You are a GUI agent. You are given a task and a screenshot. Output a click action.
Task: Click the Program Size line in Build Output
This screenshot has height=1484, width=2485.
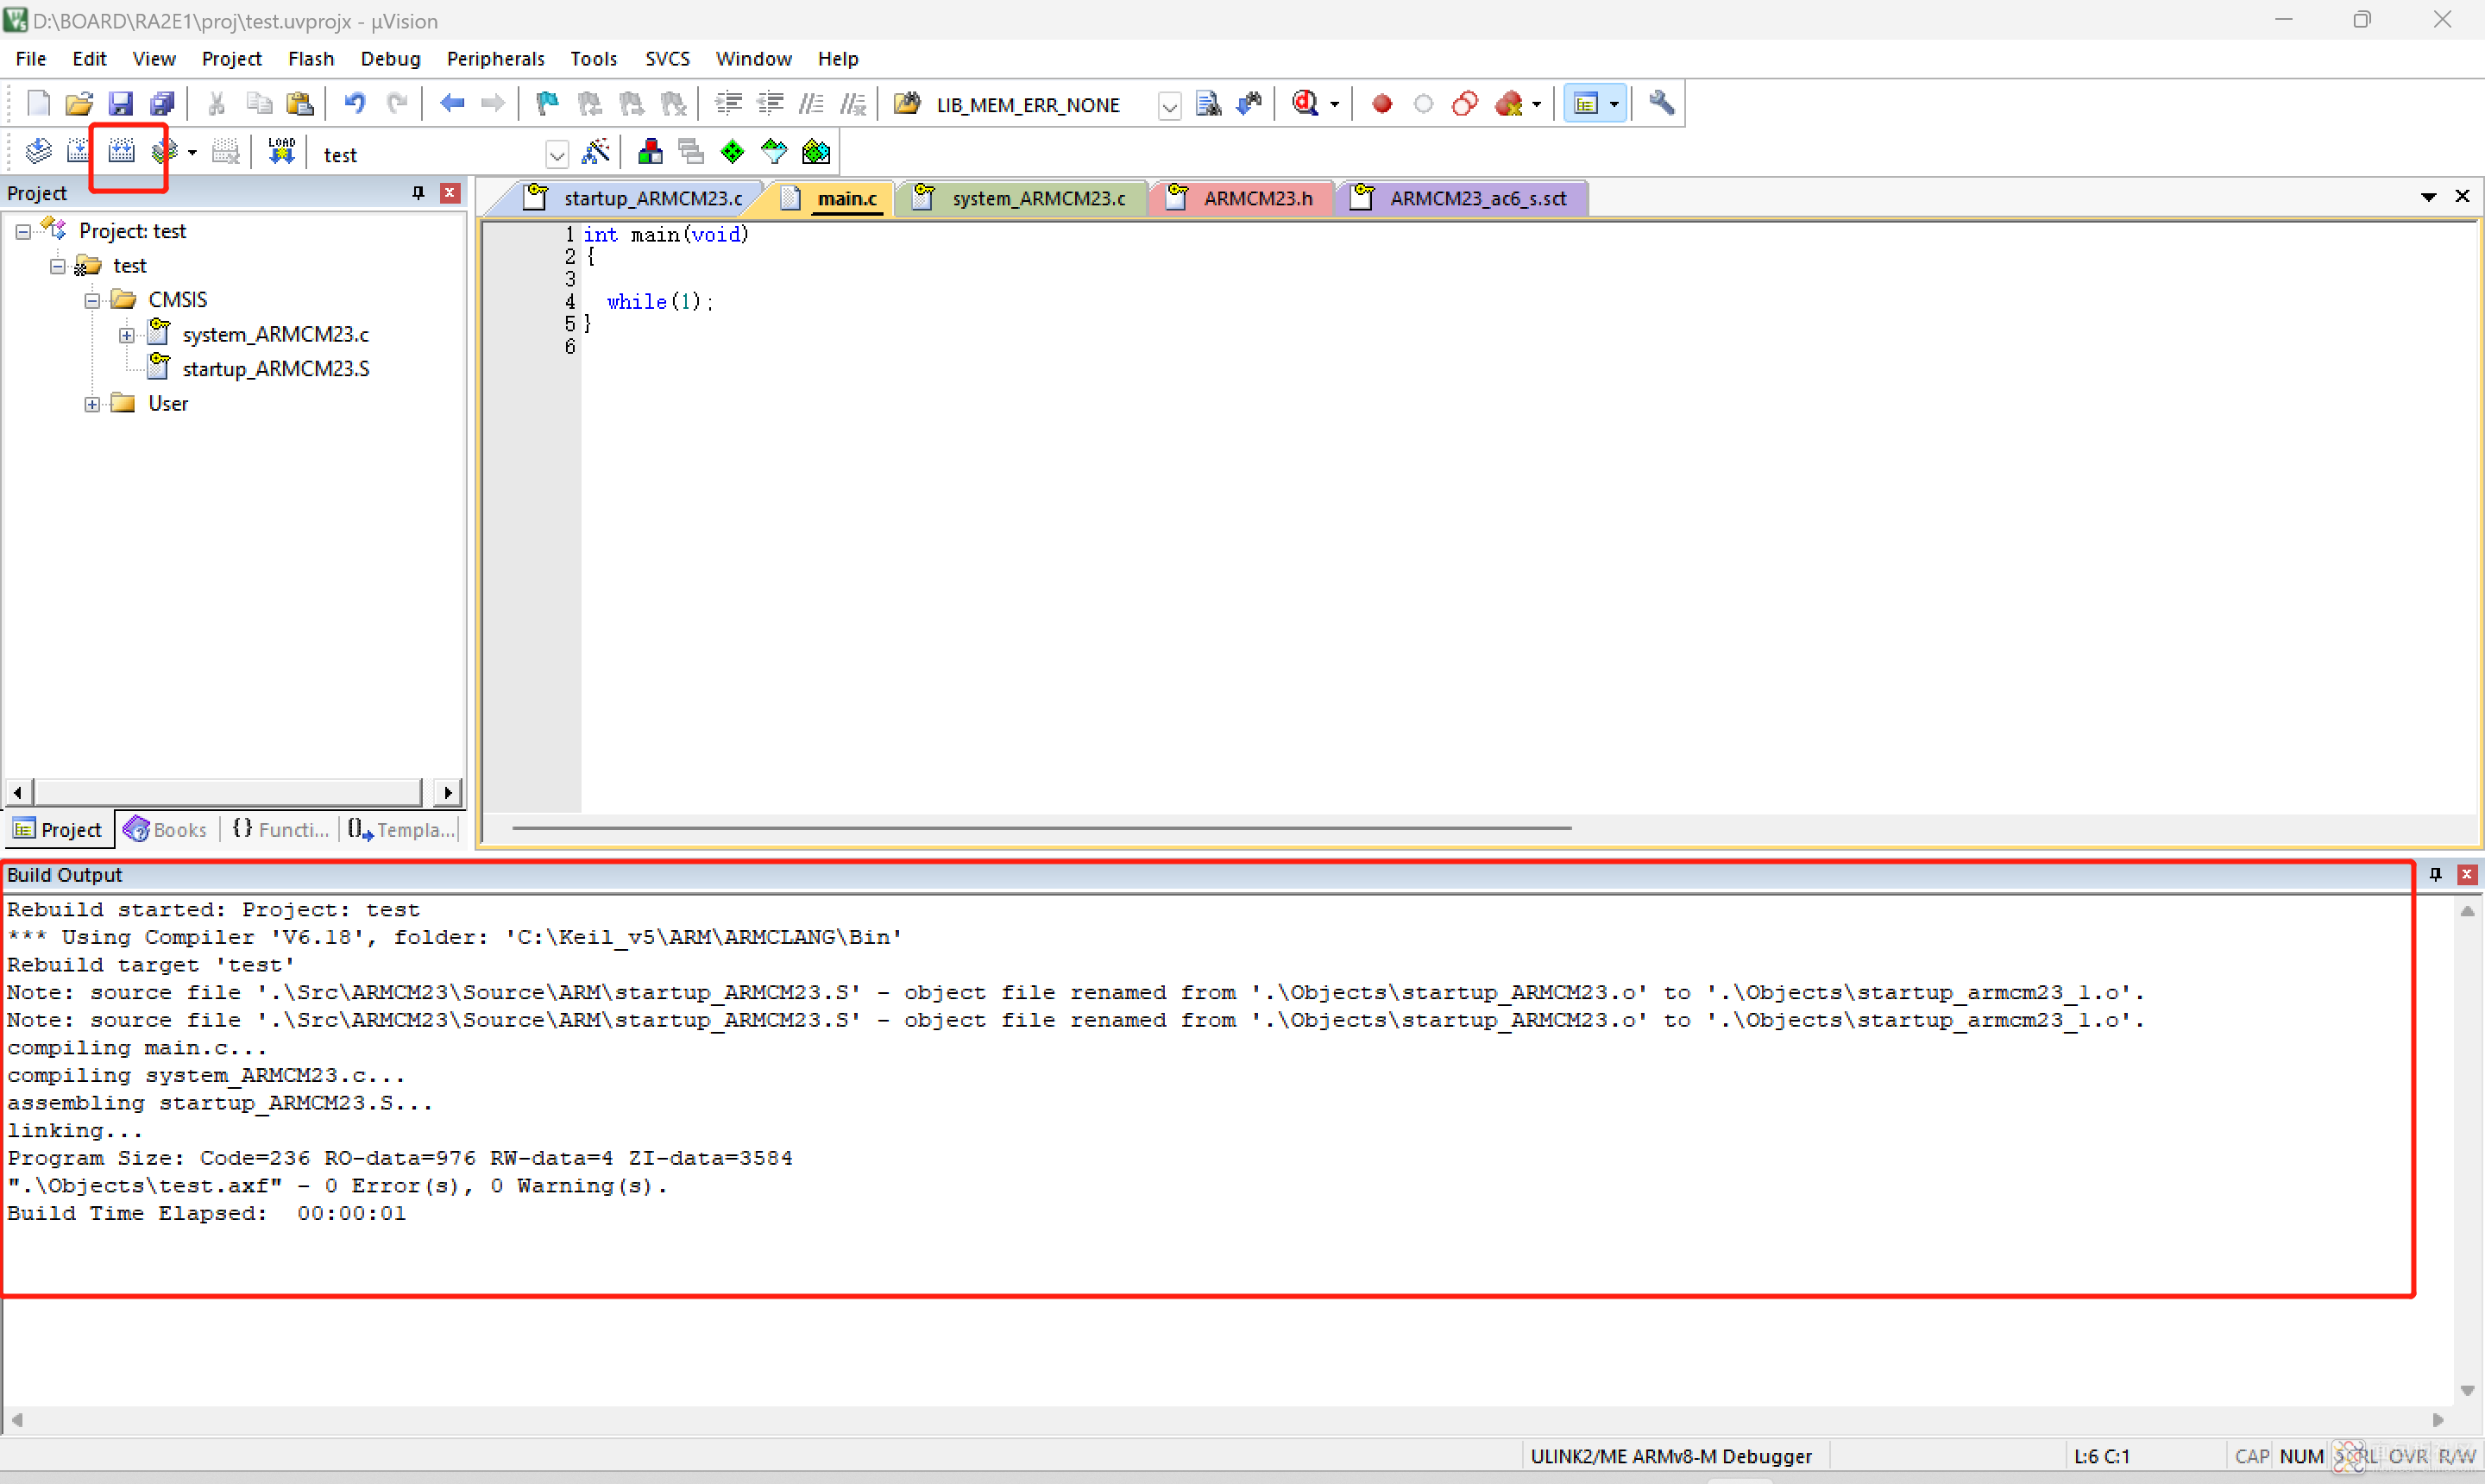coord(400,1159)
